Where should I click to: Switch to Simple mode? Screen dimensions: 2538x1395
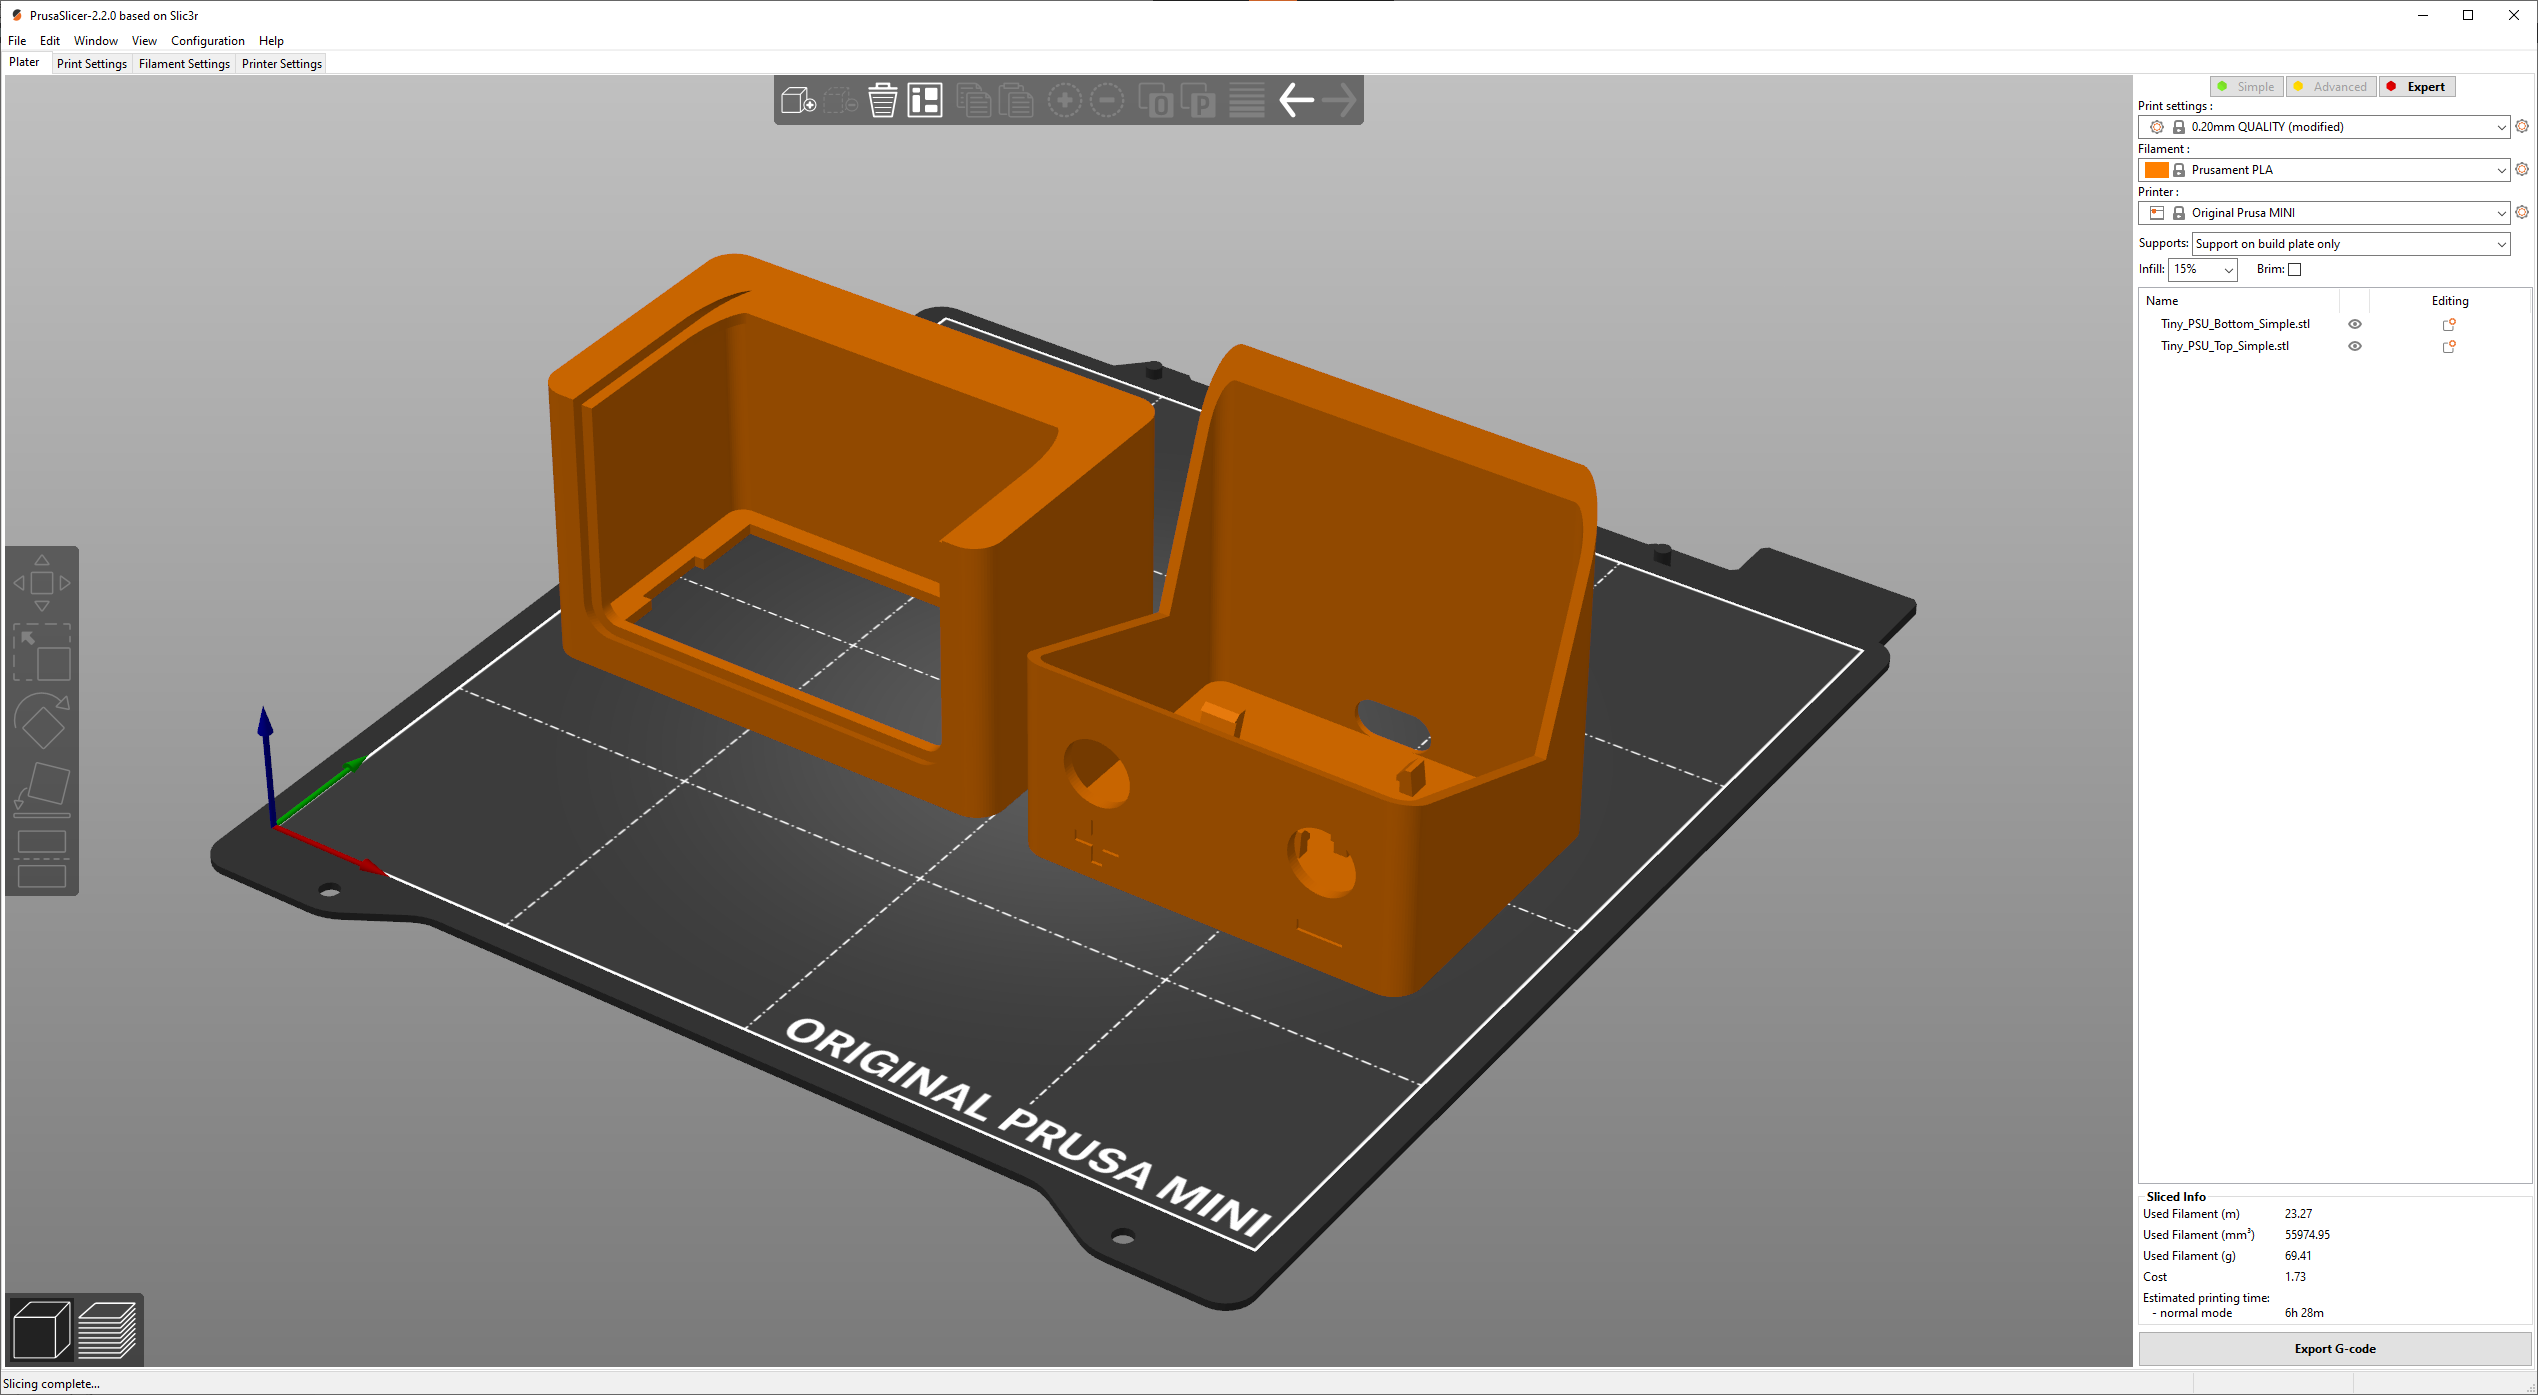2246,87
